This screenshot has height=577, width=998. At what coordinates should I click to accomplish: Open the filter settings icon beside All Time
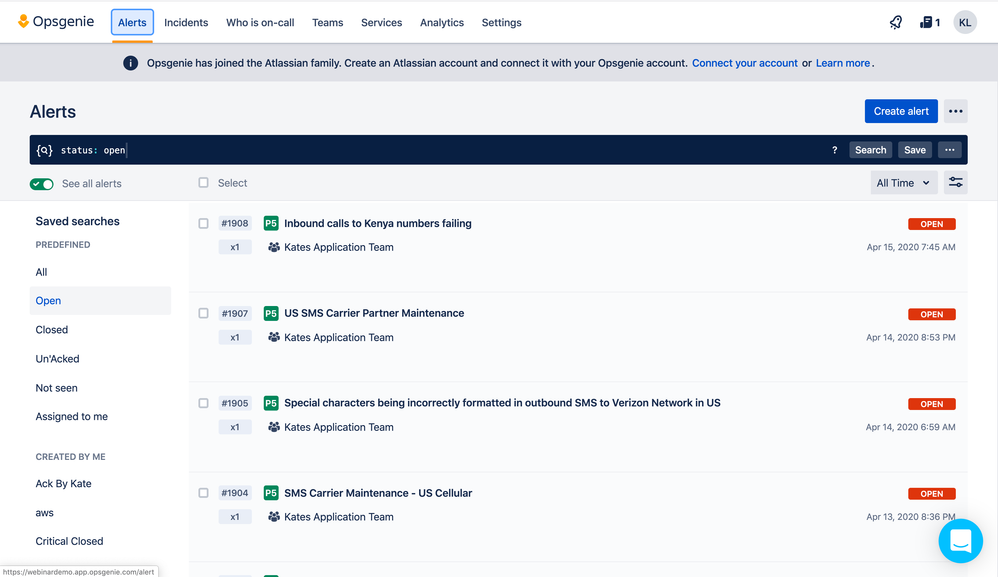pos(956,183)
